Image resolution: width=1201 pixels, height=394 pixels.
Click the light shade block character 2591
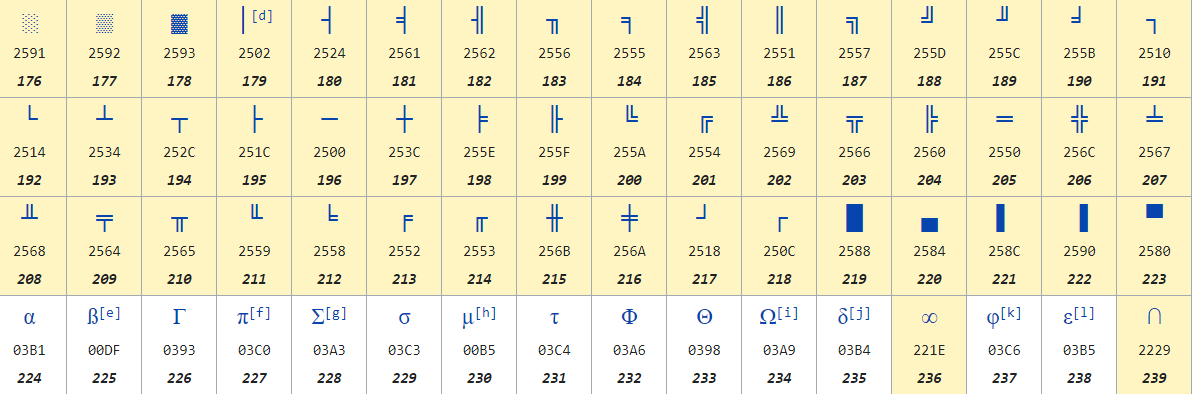tap(30, 22)
